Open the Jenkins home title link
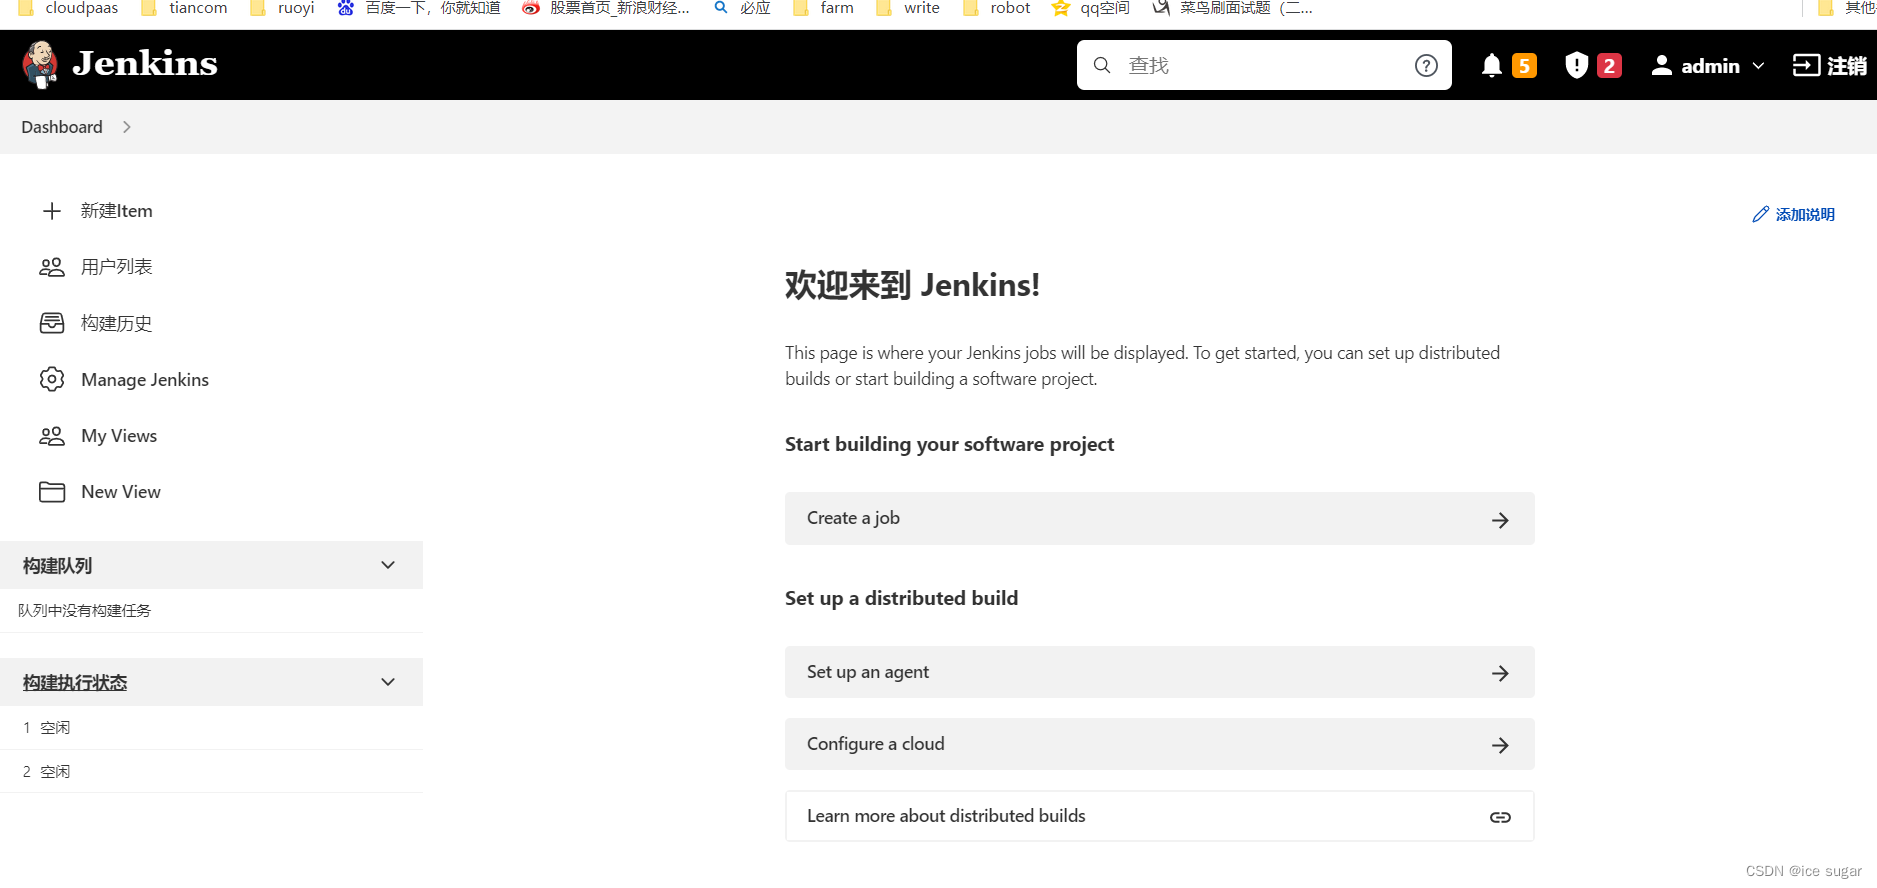Image resolution: width=1877 pixels, height=888 pixels. [x=145, y=64]
